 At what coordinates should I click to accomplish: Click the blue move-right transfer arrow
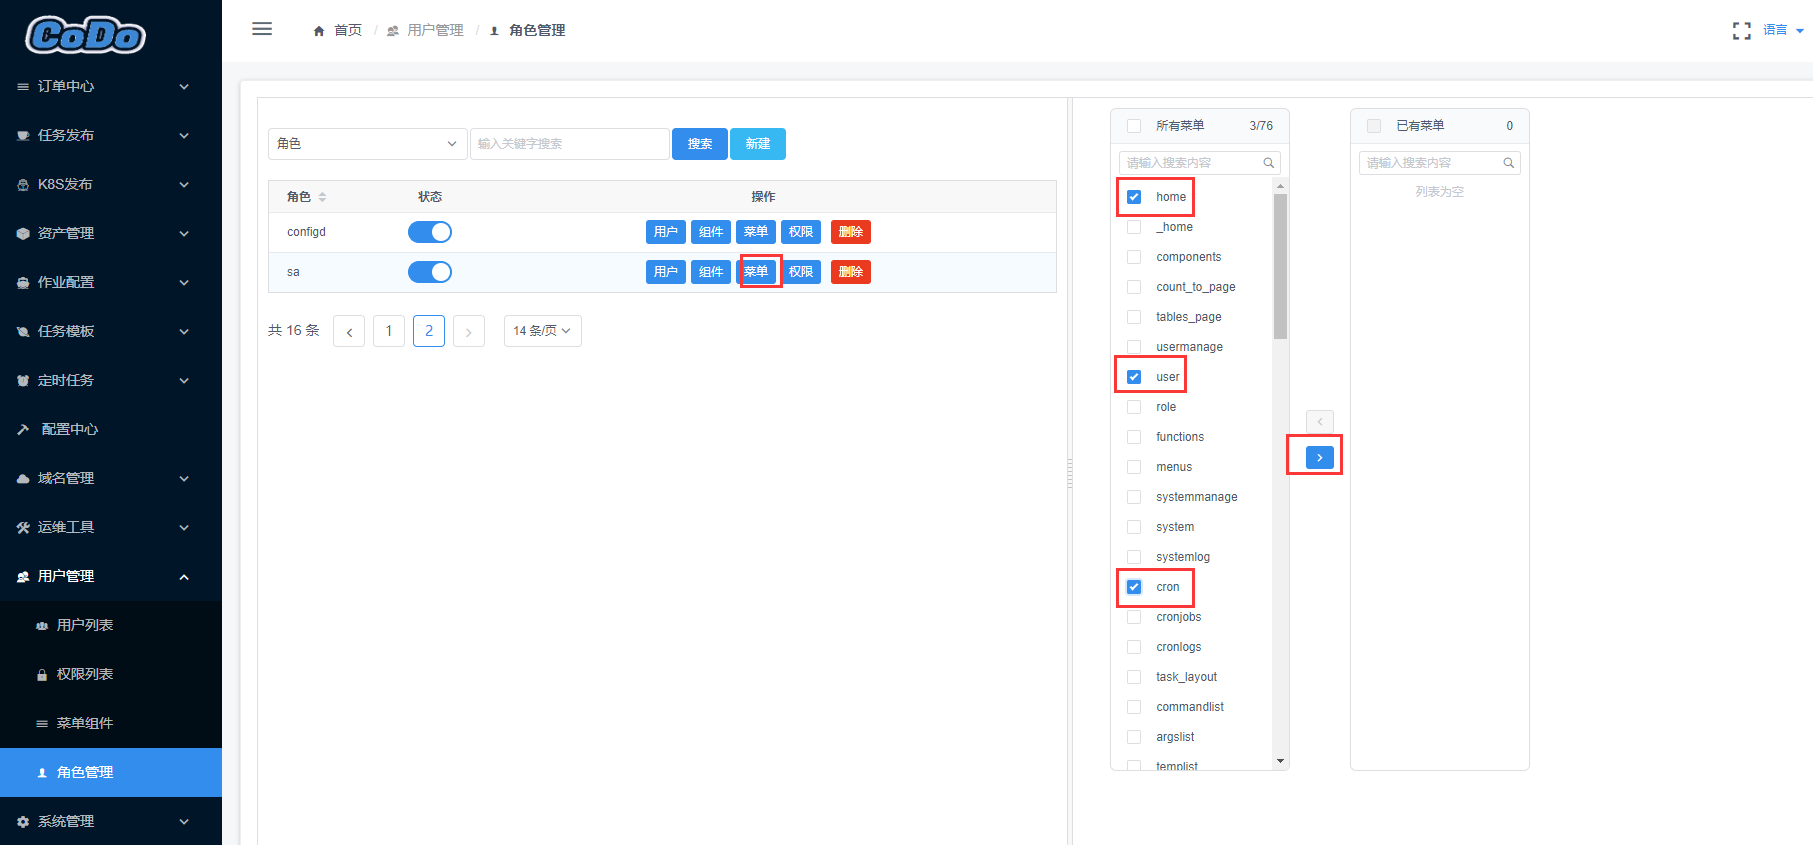(x=1320, y=457)
